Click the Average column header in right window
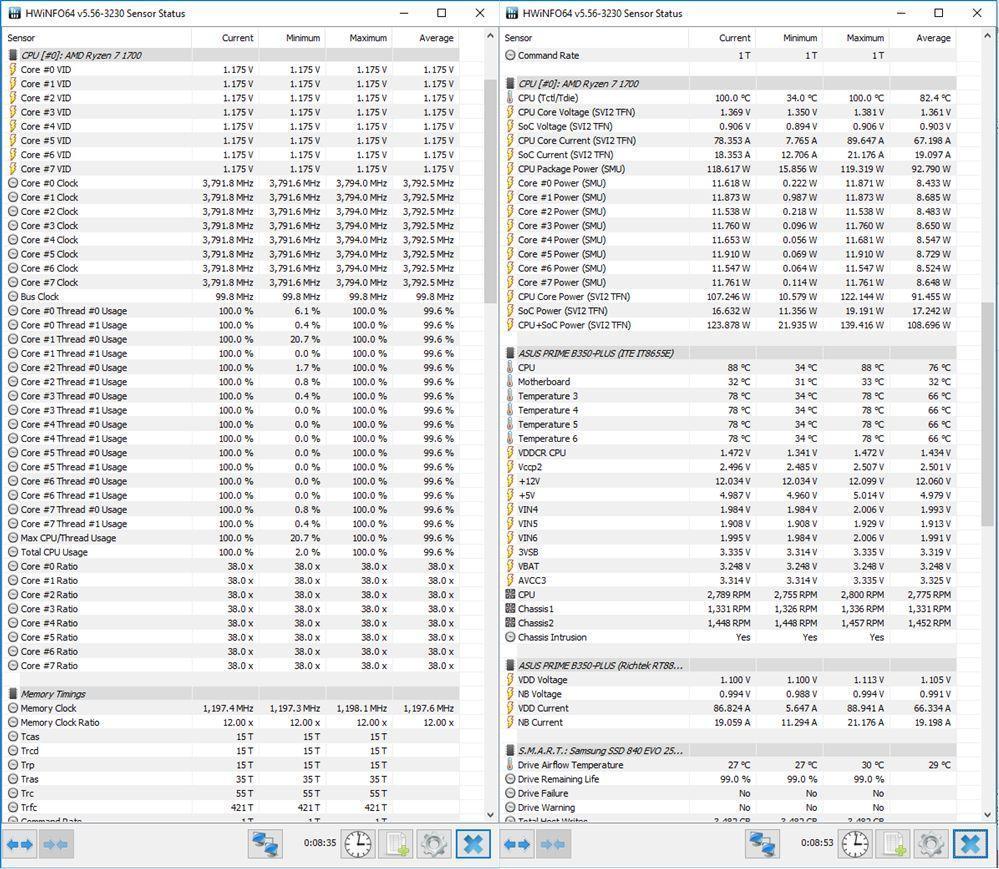The height and width of the screenshot is (869, 999). (932, 38)
